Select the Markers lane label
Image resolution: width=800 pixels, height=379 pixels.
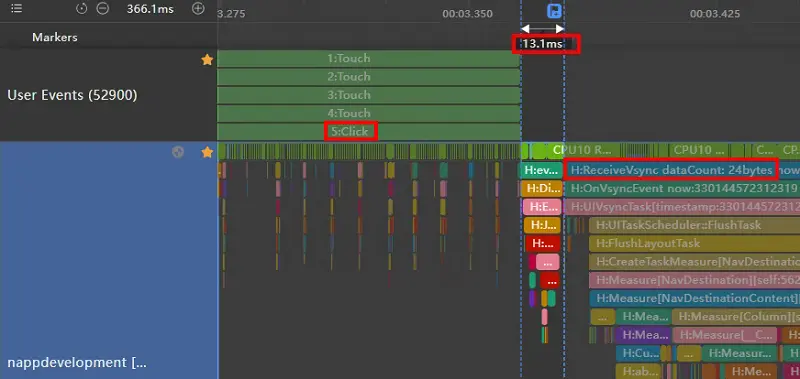(x=55, y=37)
